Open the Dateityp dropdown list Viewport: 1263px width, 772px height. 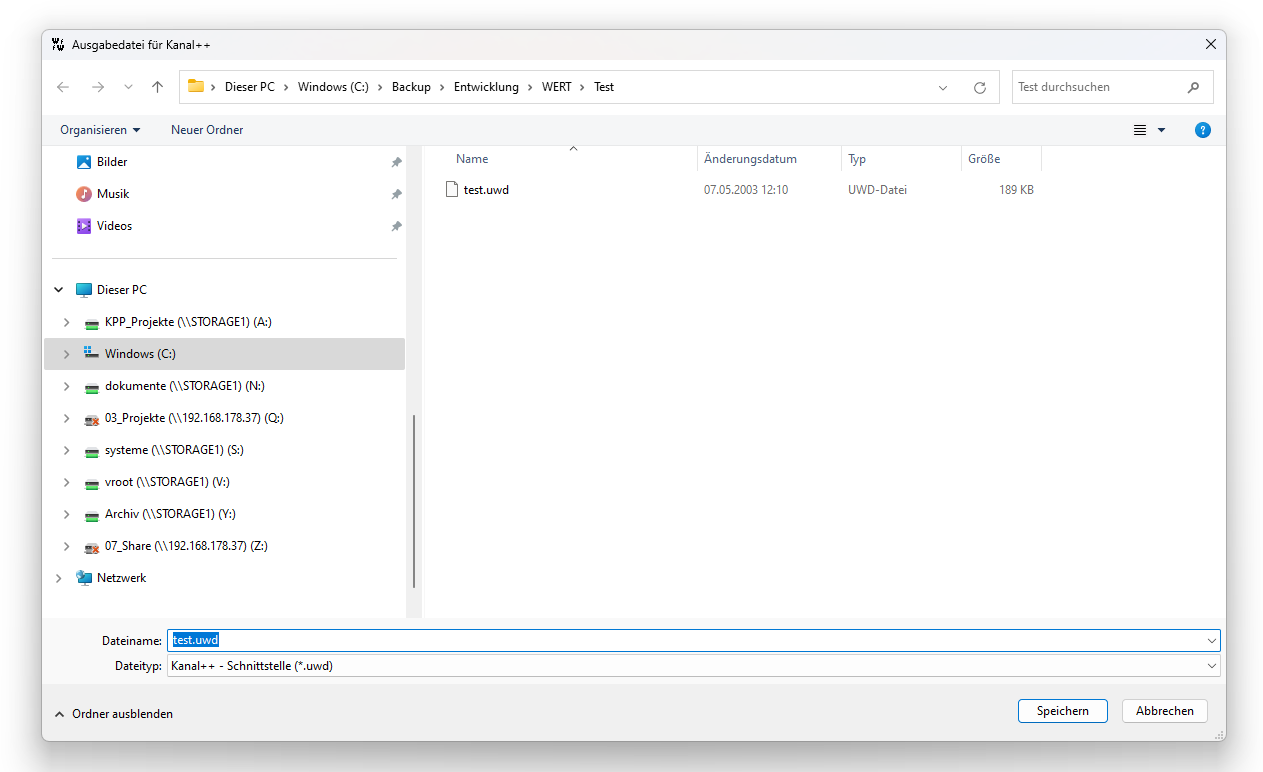[1212, 666]
